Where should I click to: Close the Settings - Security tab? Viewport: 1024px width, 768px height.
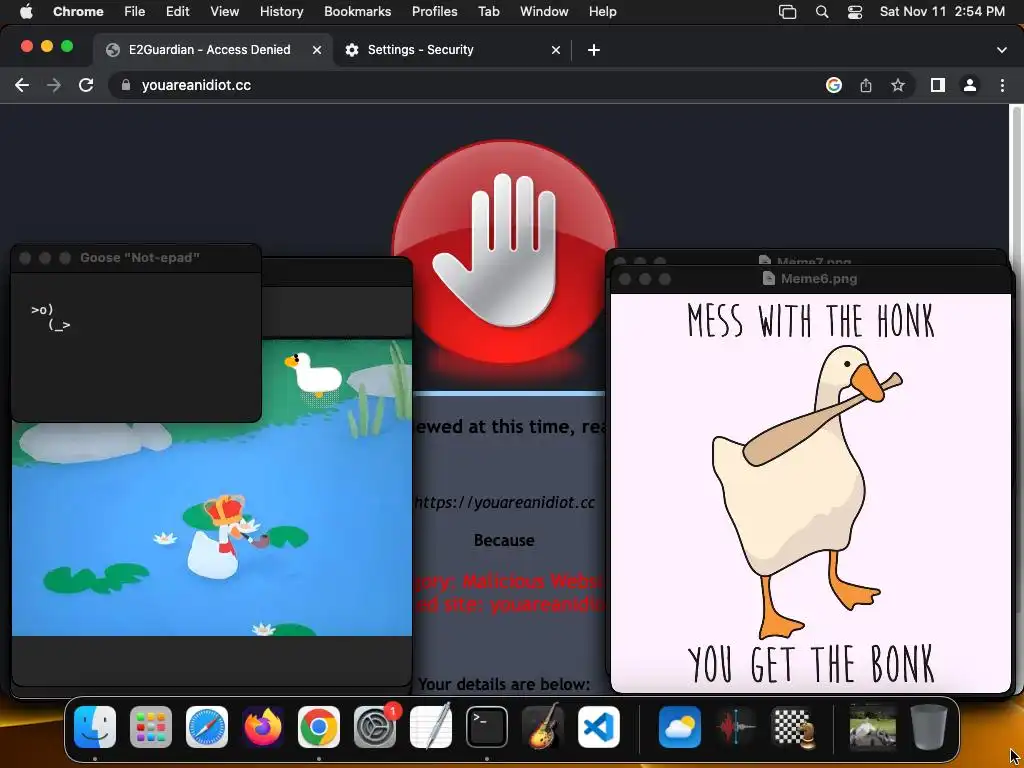pyautogui.click(x=556, y=50)
